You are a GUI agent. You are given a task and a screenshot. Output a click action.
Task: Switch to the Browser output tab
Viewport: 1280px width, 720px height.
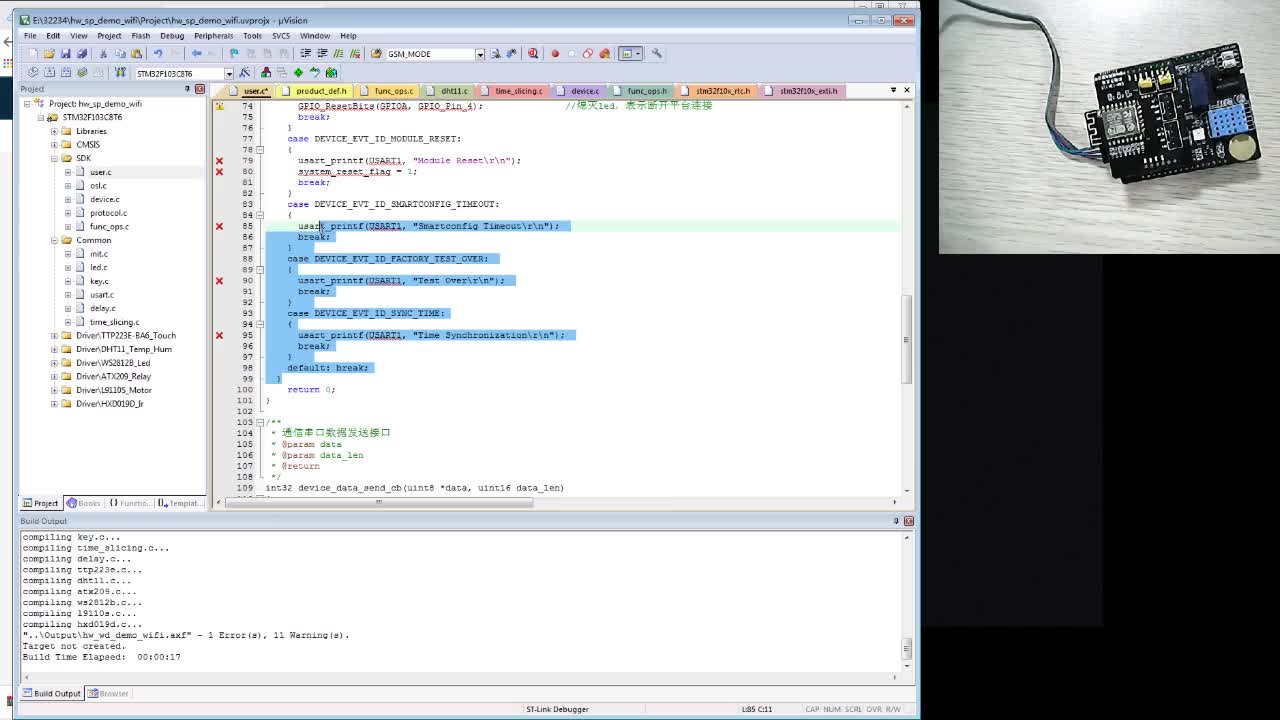(108, 693)
